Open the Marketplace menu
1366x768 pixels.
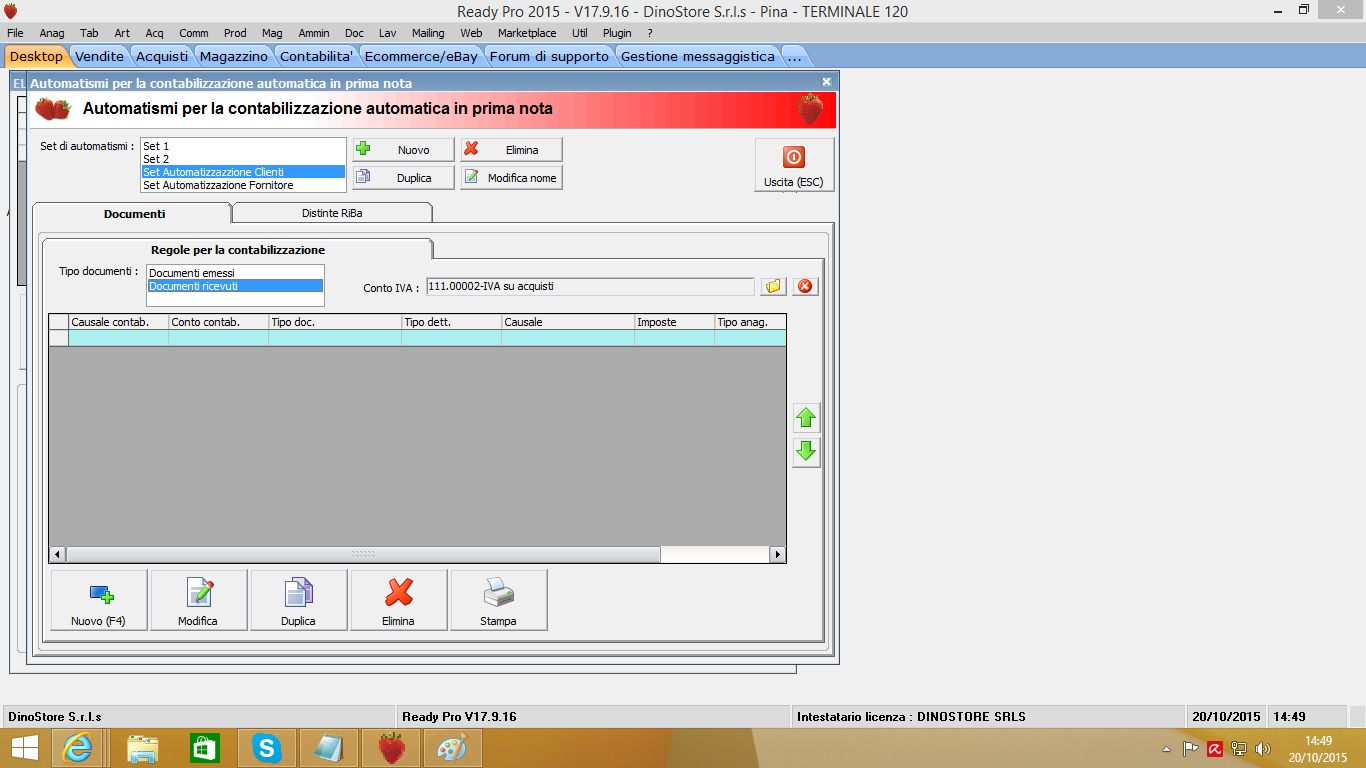pos(527,33)
